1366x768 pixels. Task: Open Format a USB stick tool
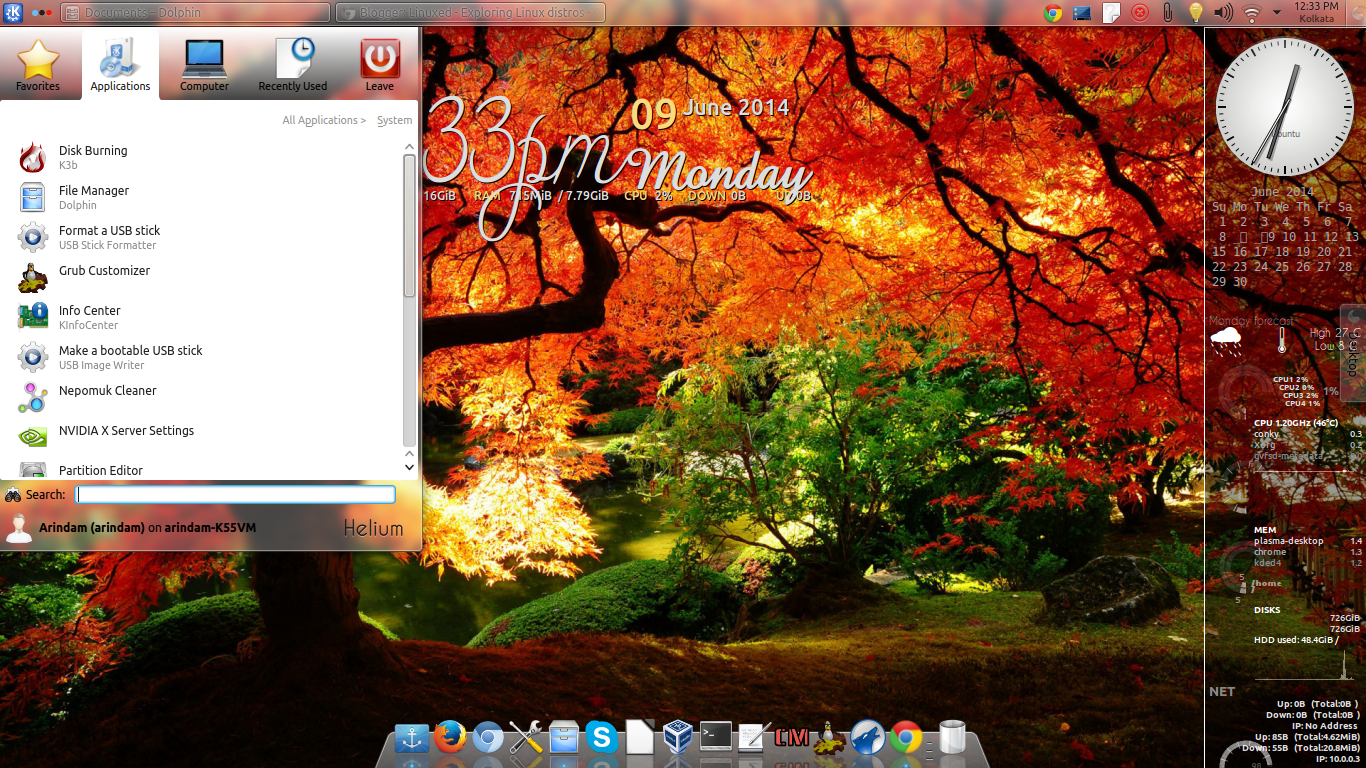point(208,237)
